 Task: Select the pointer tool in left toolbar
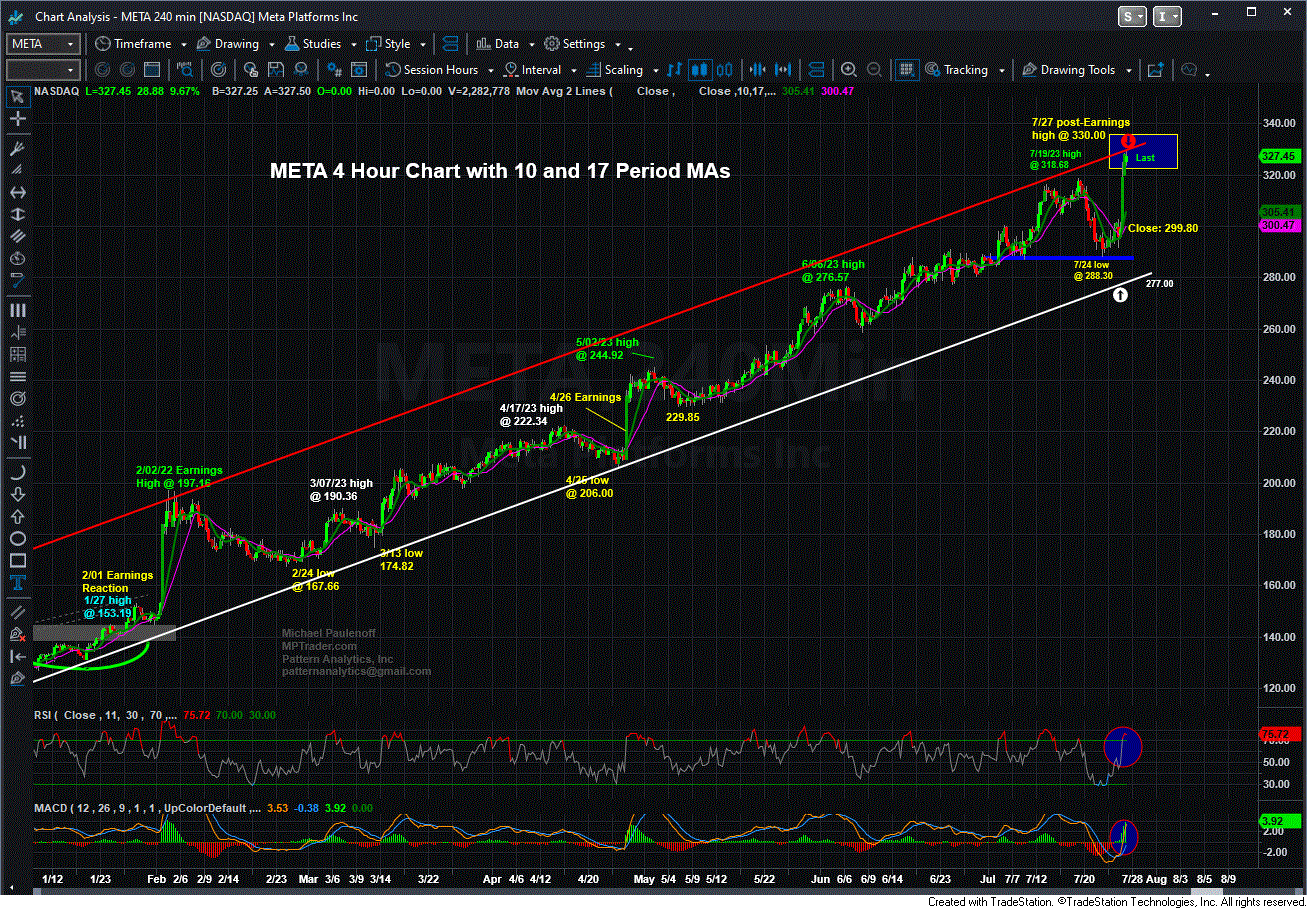pyautogui.click(x=17, y=96)
